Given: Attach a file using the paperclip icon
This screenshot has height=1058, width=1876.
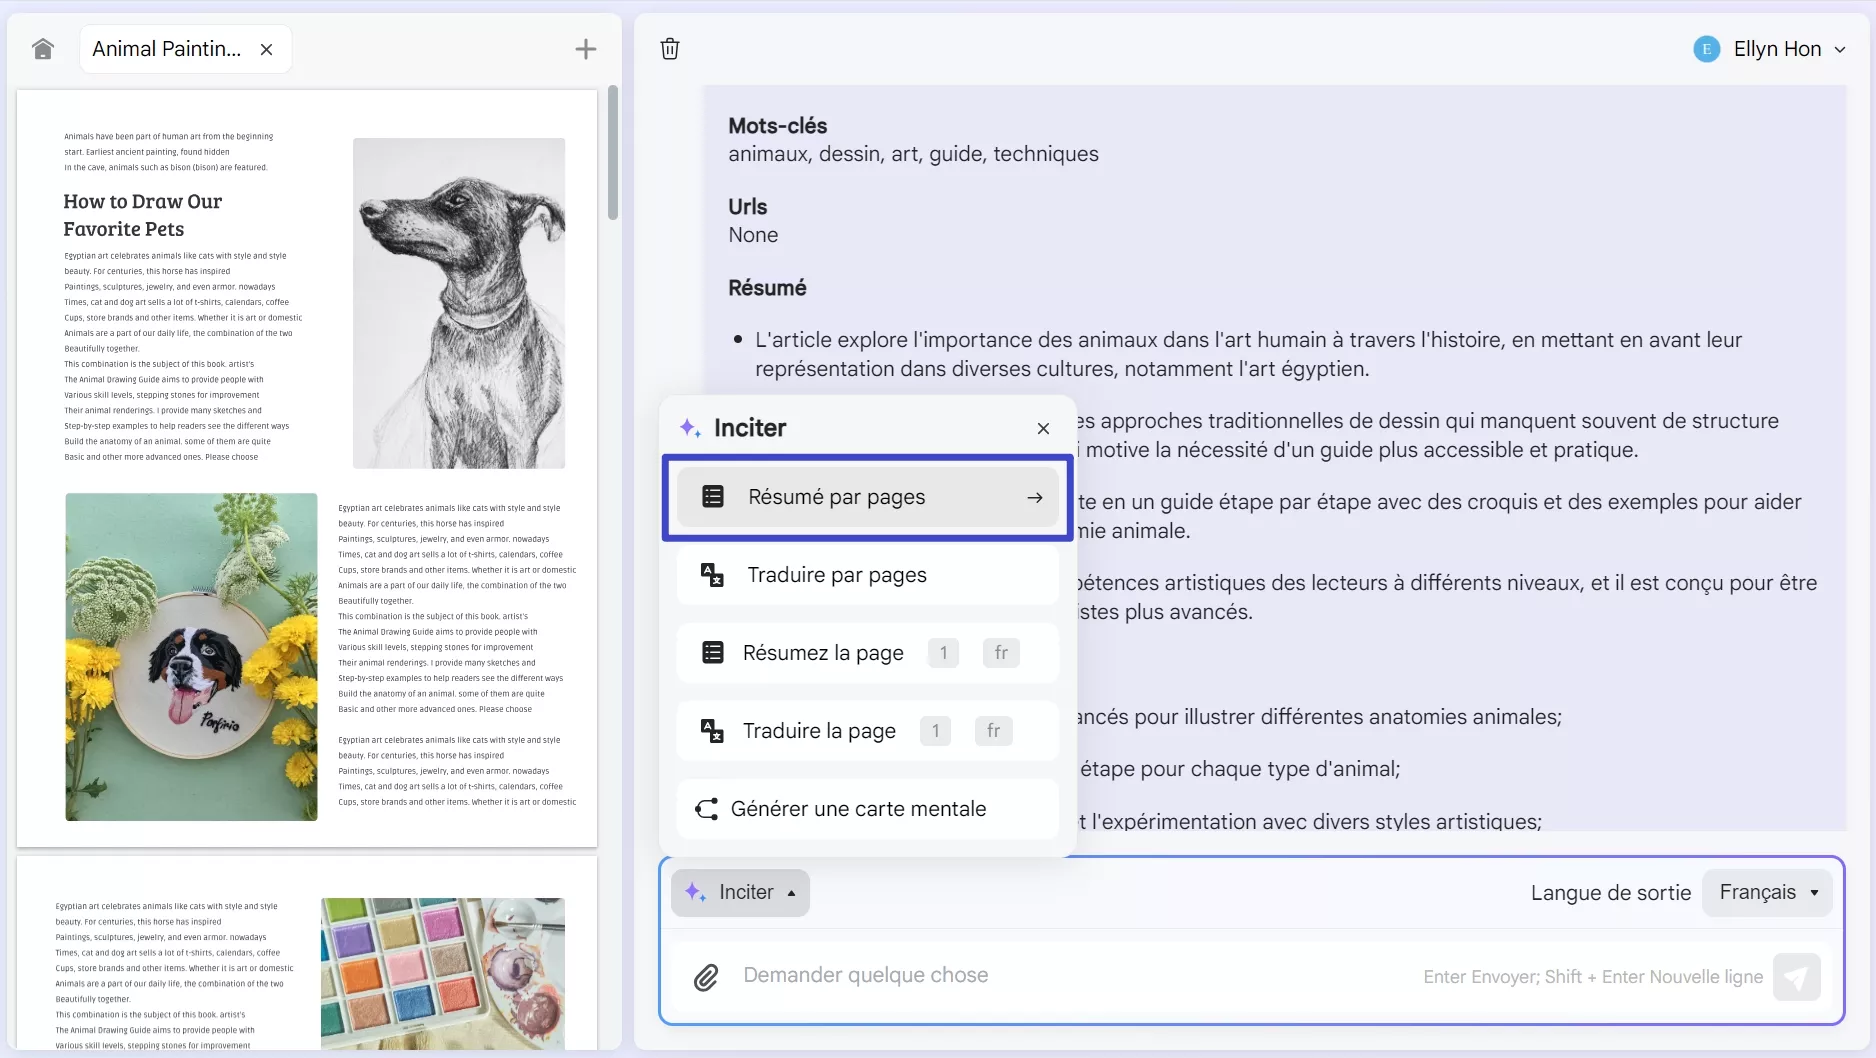Looking at the screenshot, I should 706,976.
